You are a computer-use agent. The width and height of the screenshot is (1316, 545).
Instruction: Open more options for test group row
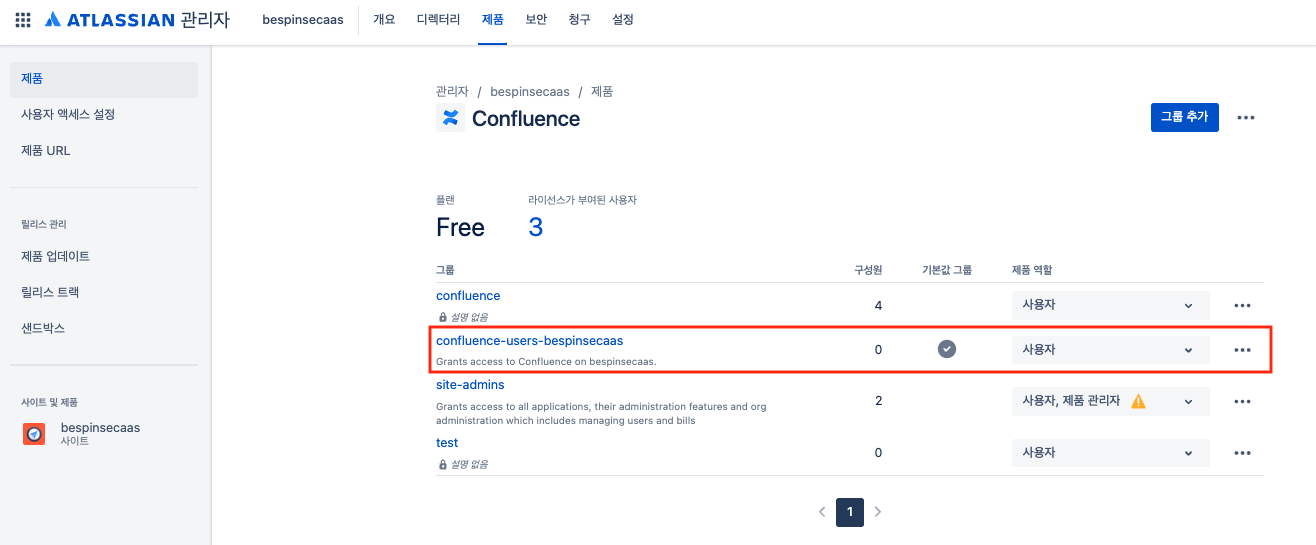coord(1242,453)
